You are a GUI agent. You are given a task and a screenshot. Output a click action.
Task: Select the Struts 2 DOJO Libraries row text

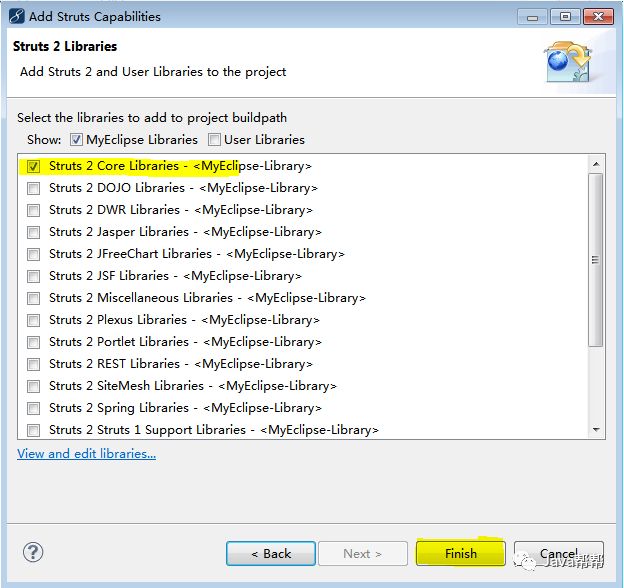[x=183, y=188]
